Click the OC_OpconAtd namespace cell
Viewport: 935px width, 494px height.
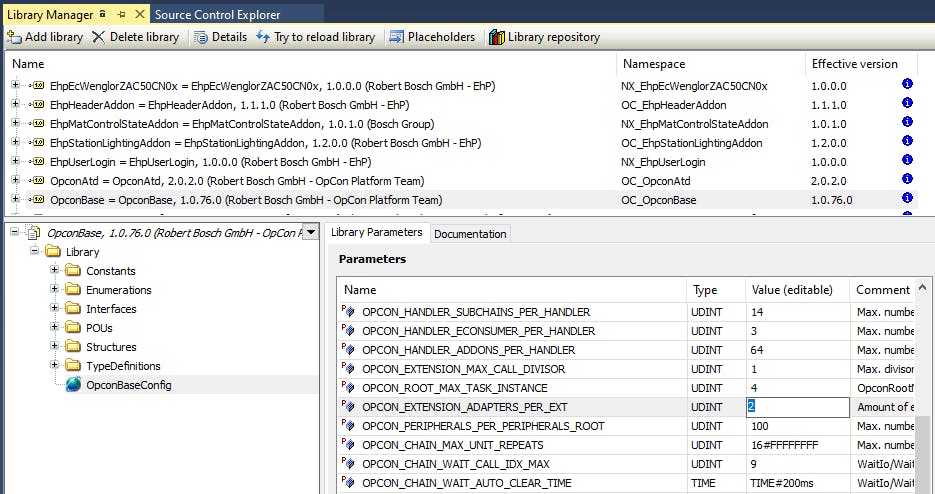pos(655,181)
